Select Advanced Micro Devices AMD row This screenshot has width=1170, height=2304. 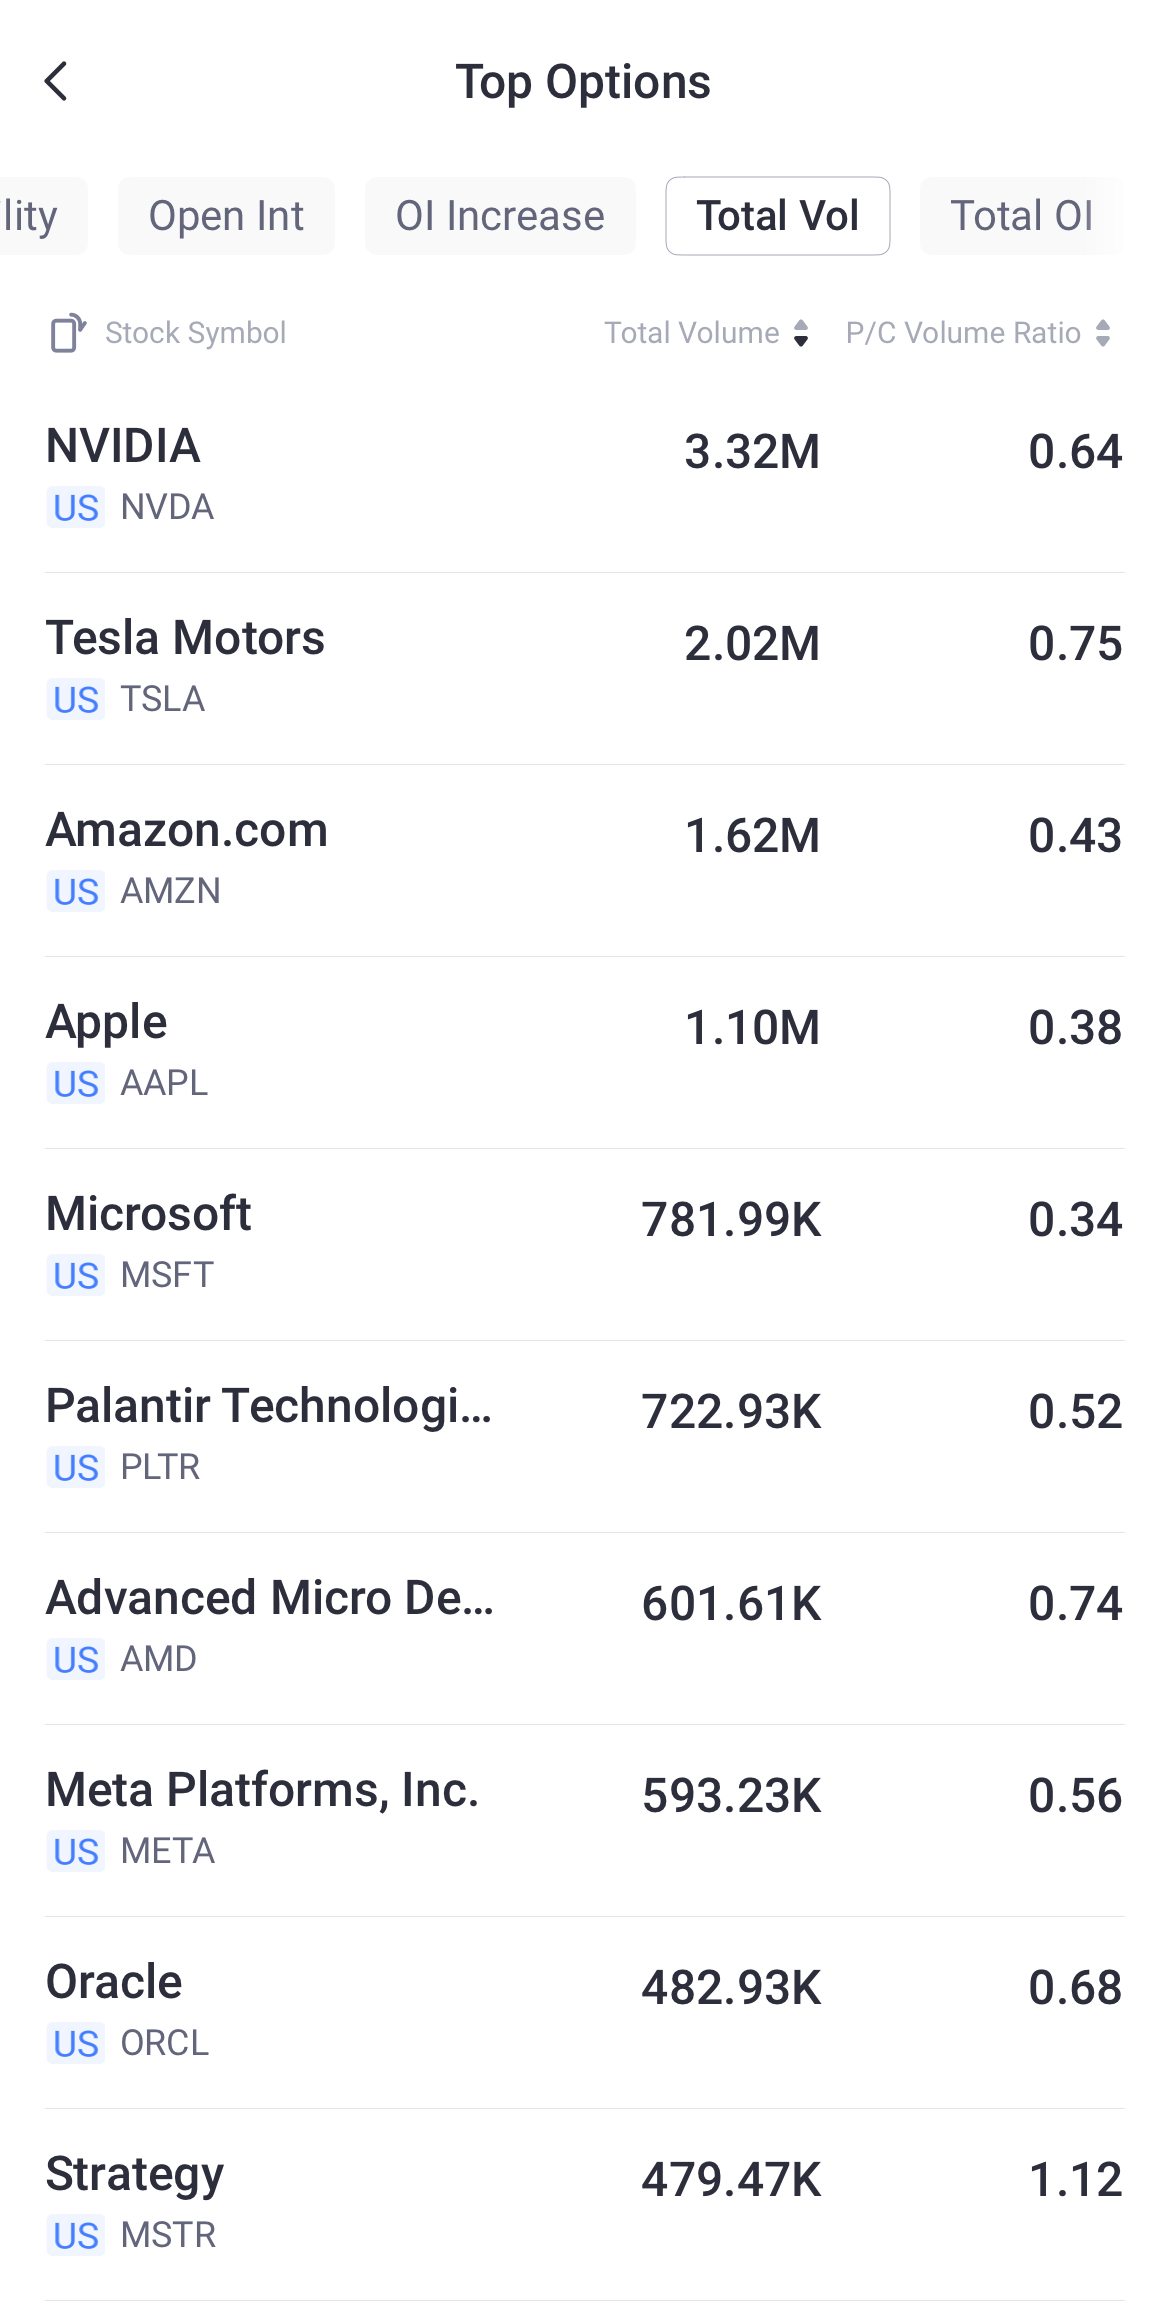click(585, 1628)
